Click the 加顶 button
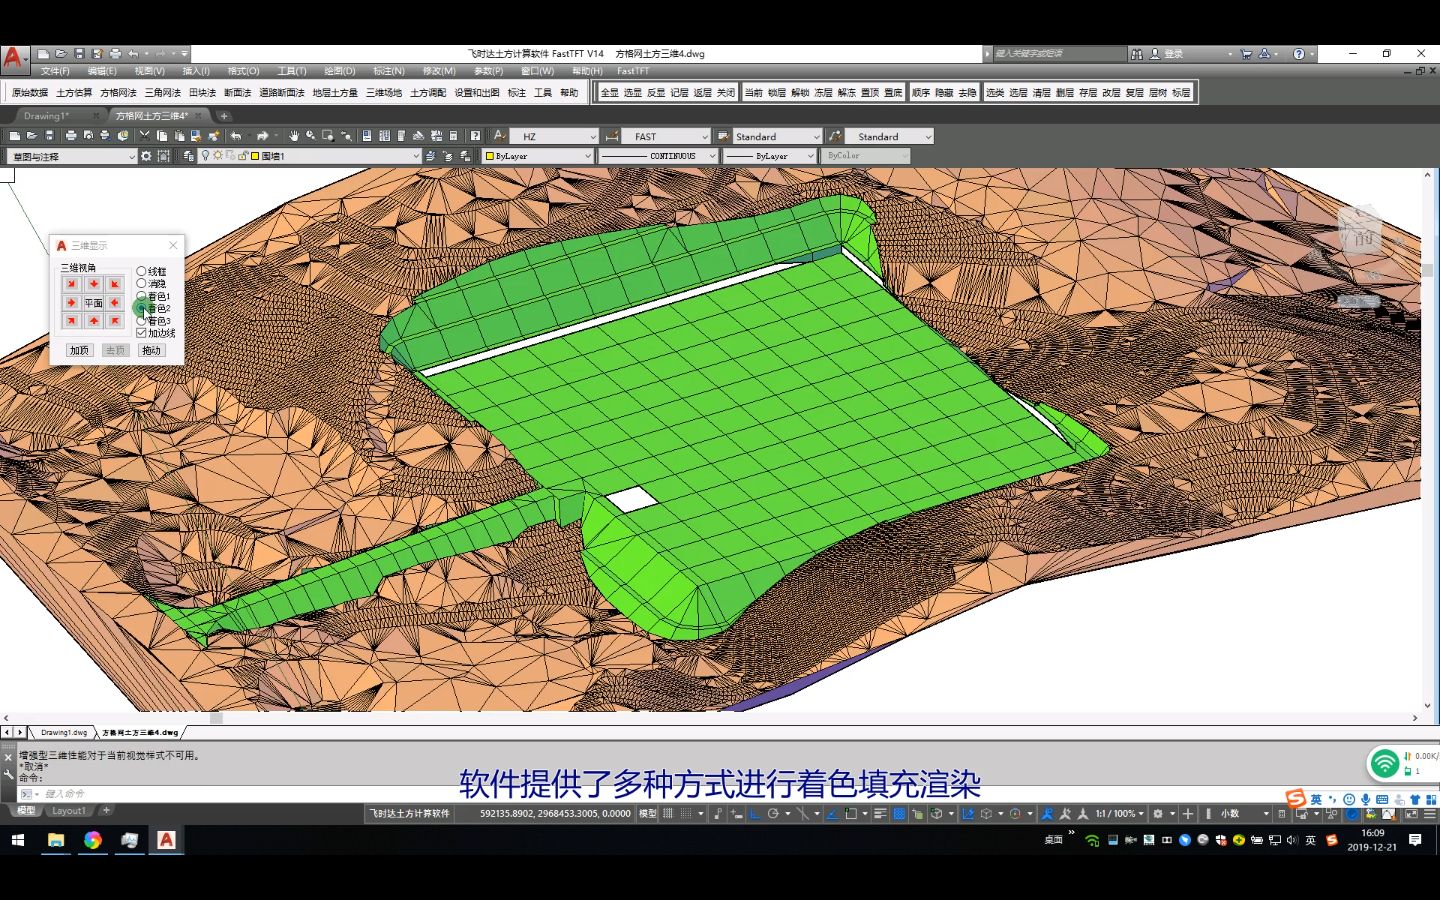The image size is (1440, 900). pyautogui.click(x=79, y=350)
